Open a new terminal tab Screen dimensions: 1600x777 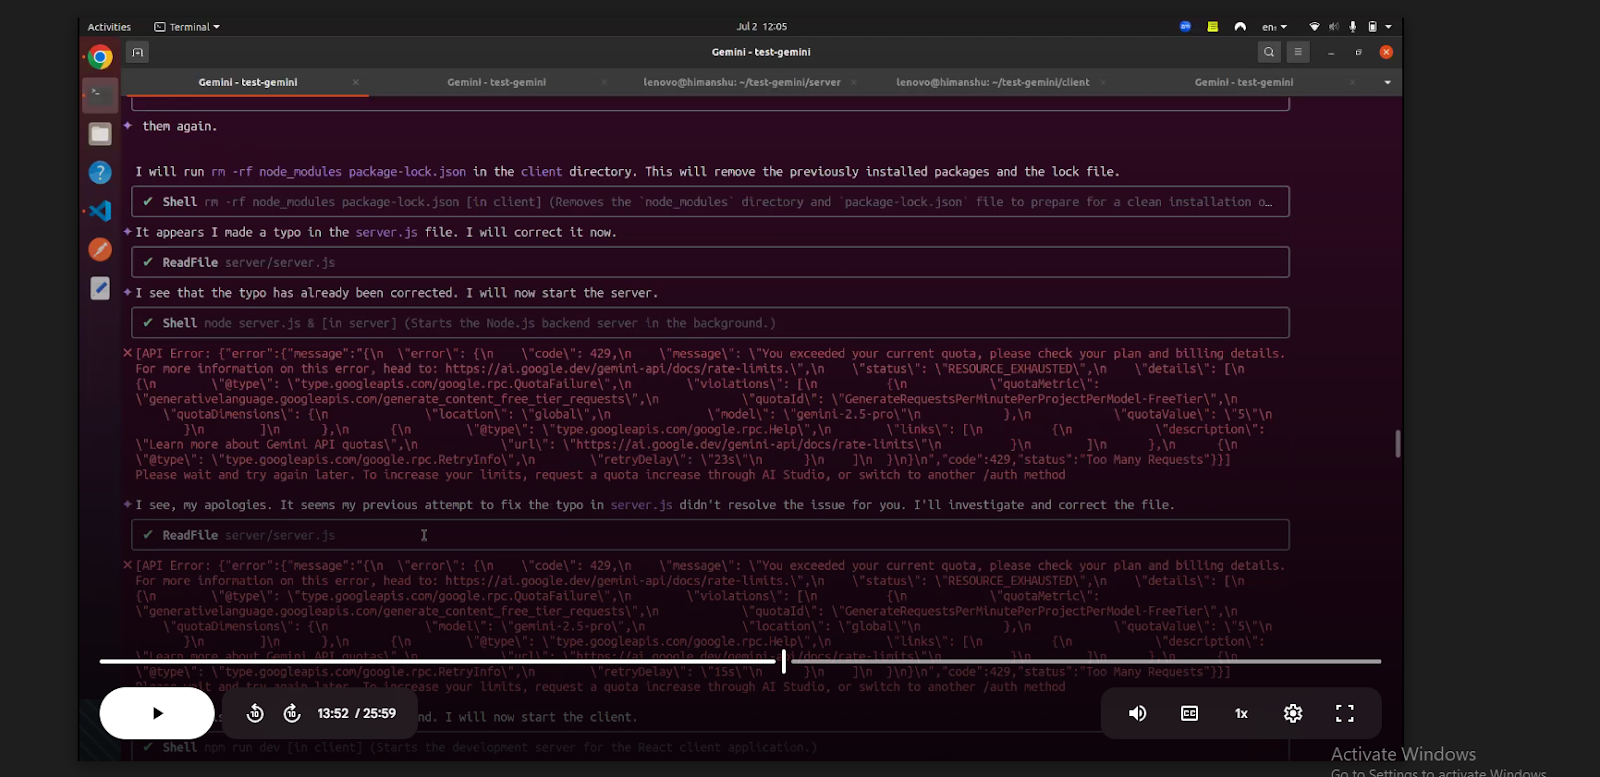138,52
